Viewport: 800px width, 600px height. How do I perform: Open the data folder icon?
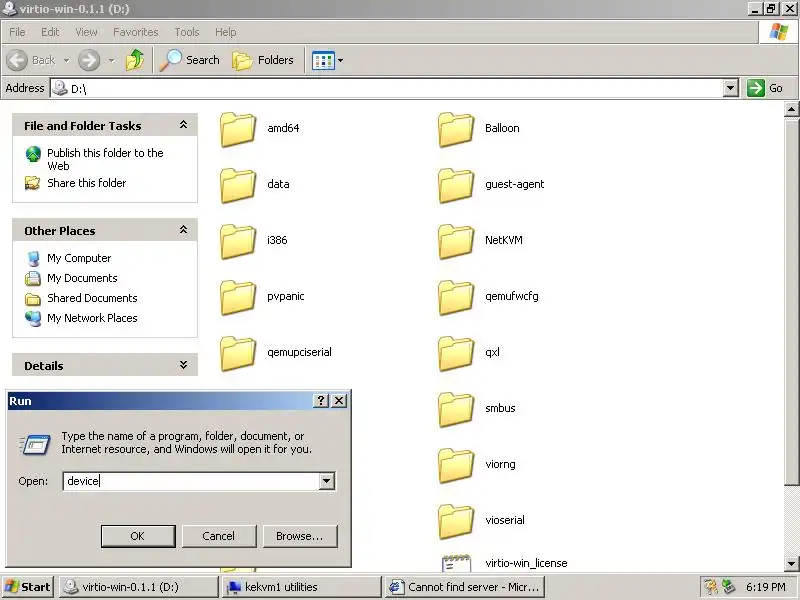click(x=238, y=185)
